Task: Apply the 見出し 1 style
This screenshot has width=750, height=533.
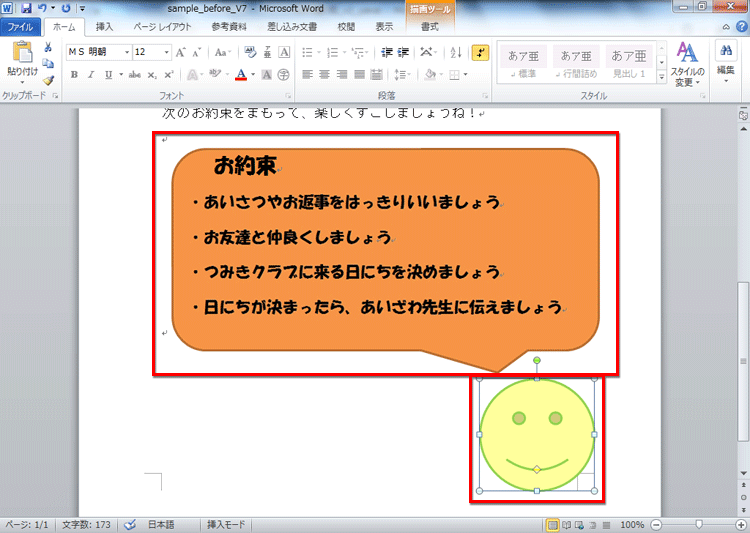Action: pos(629,63)
